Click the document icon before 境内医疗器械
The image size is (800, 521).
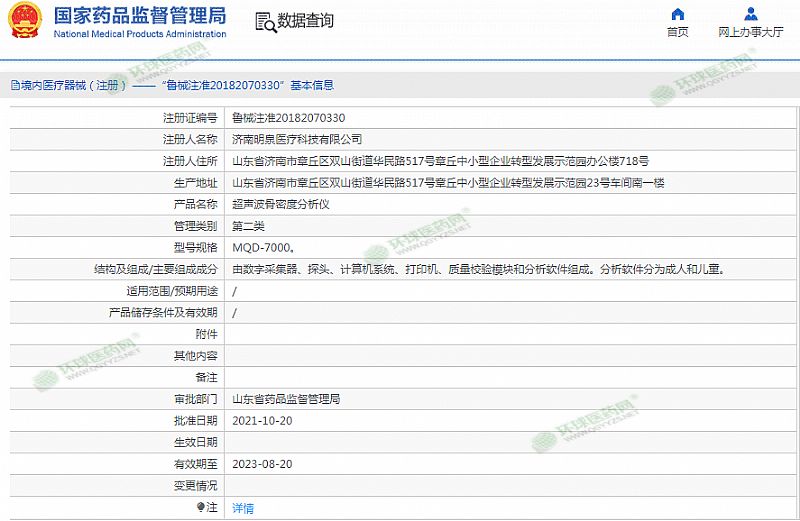(x=14, y=86)
